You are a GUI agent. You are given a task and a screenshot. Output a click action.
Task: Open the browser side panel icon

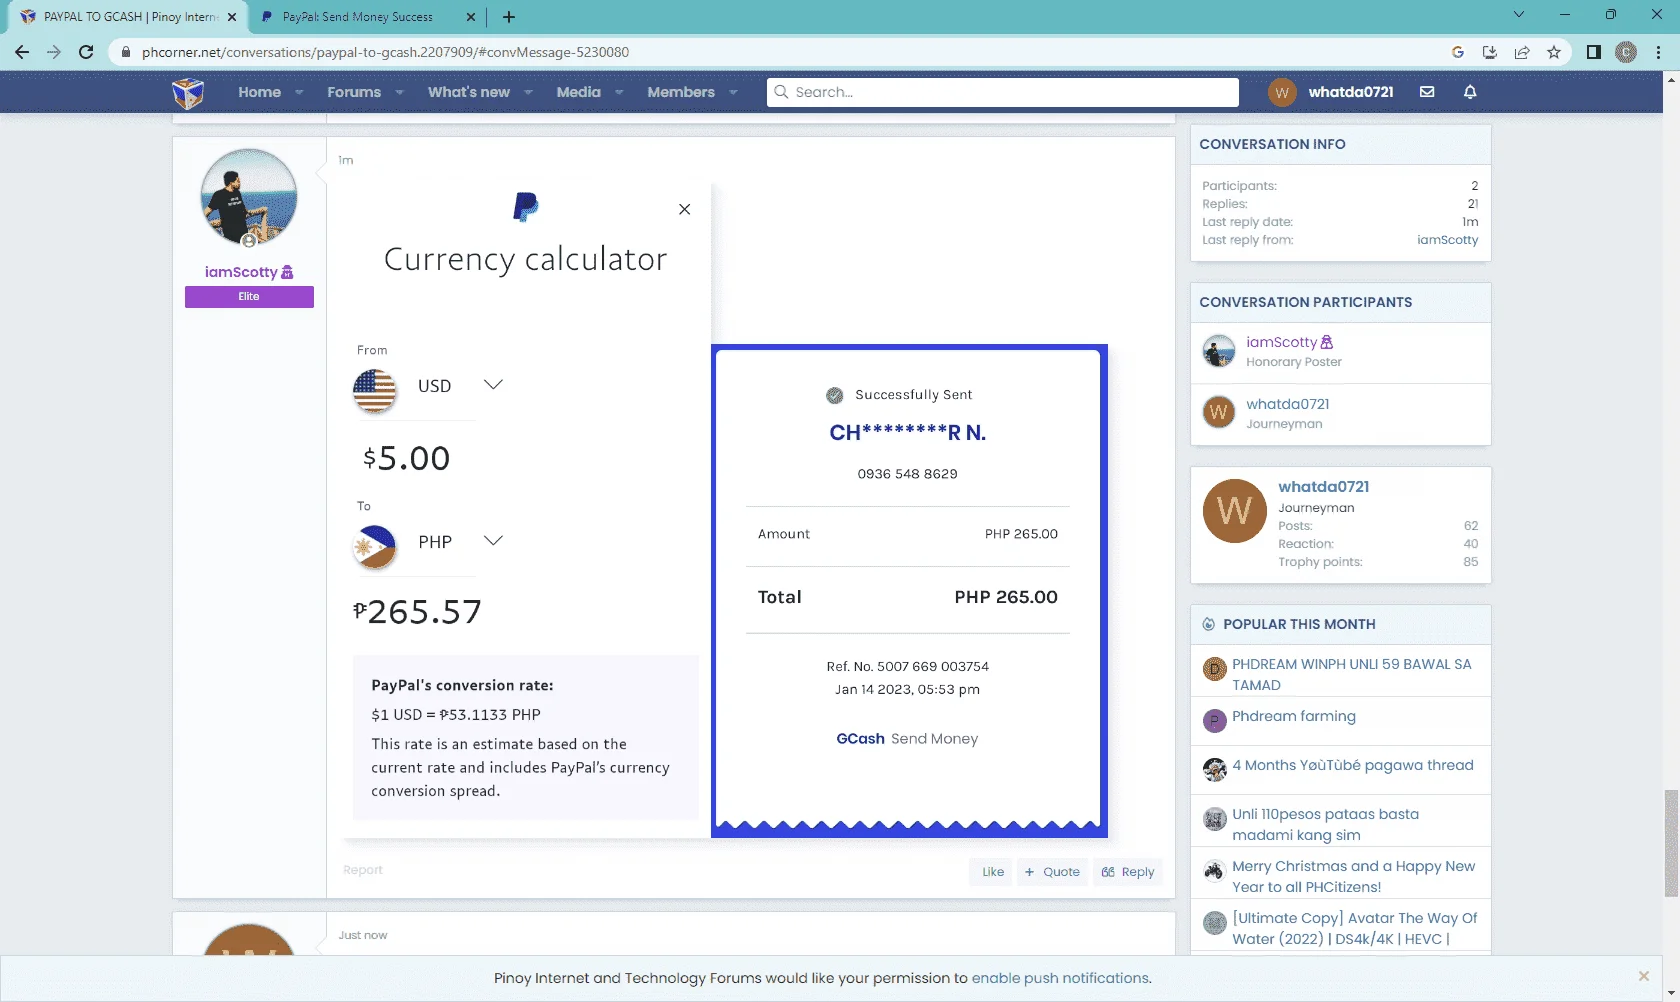click(1594, 52)
